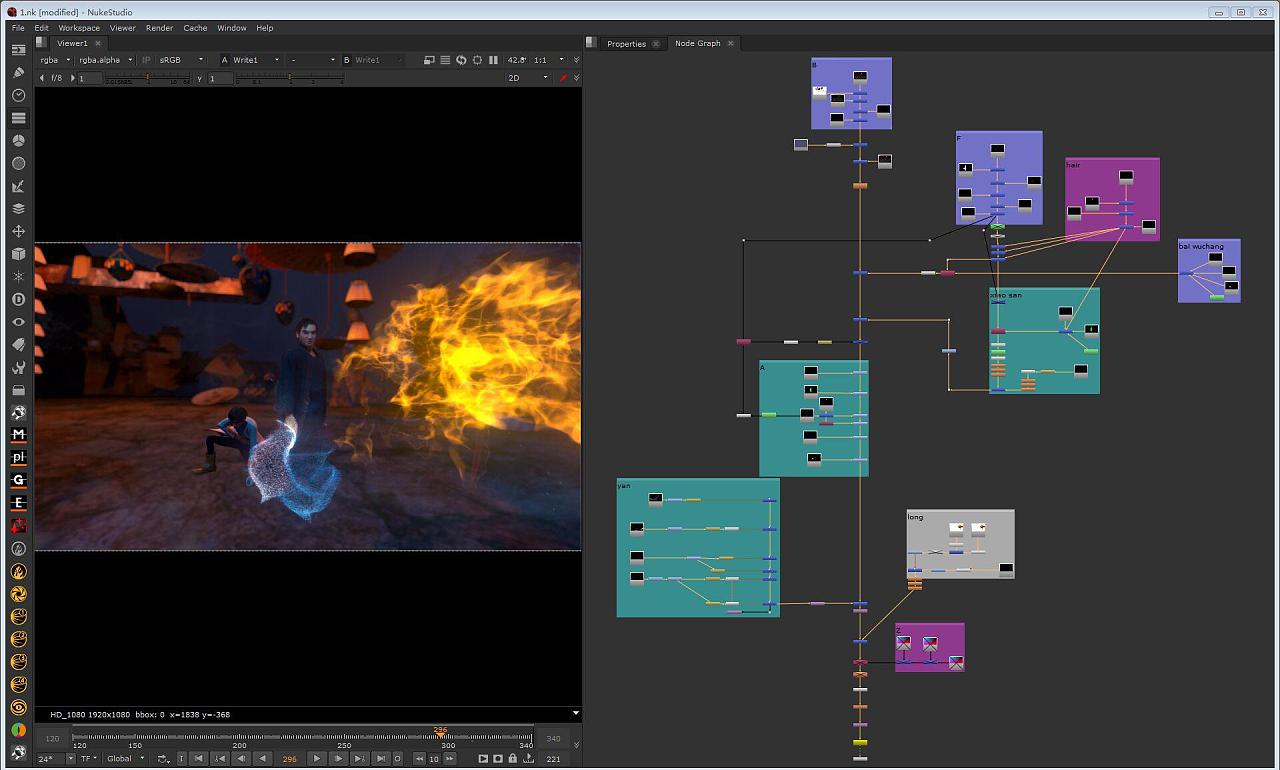
Task: Select the Viewer1 tab
Action: click(72, 43)
